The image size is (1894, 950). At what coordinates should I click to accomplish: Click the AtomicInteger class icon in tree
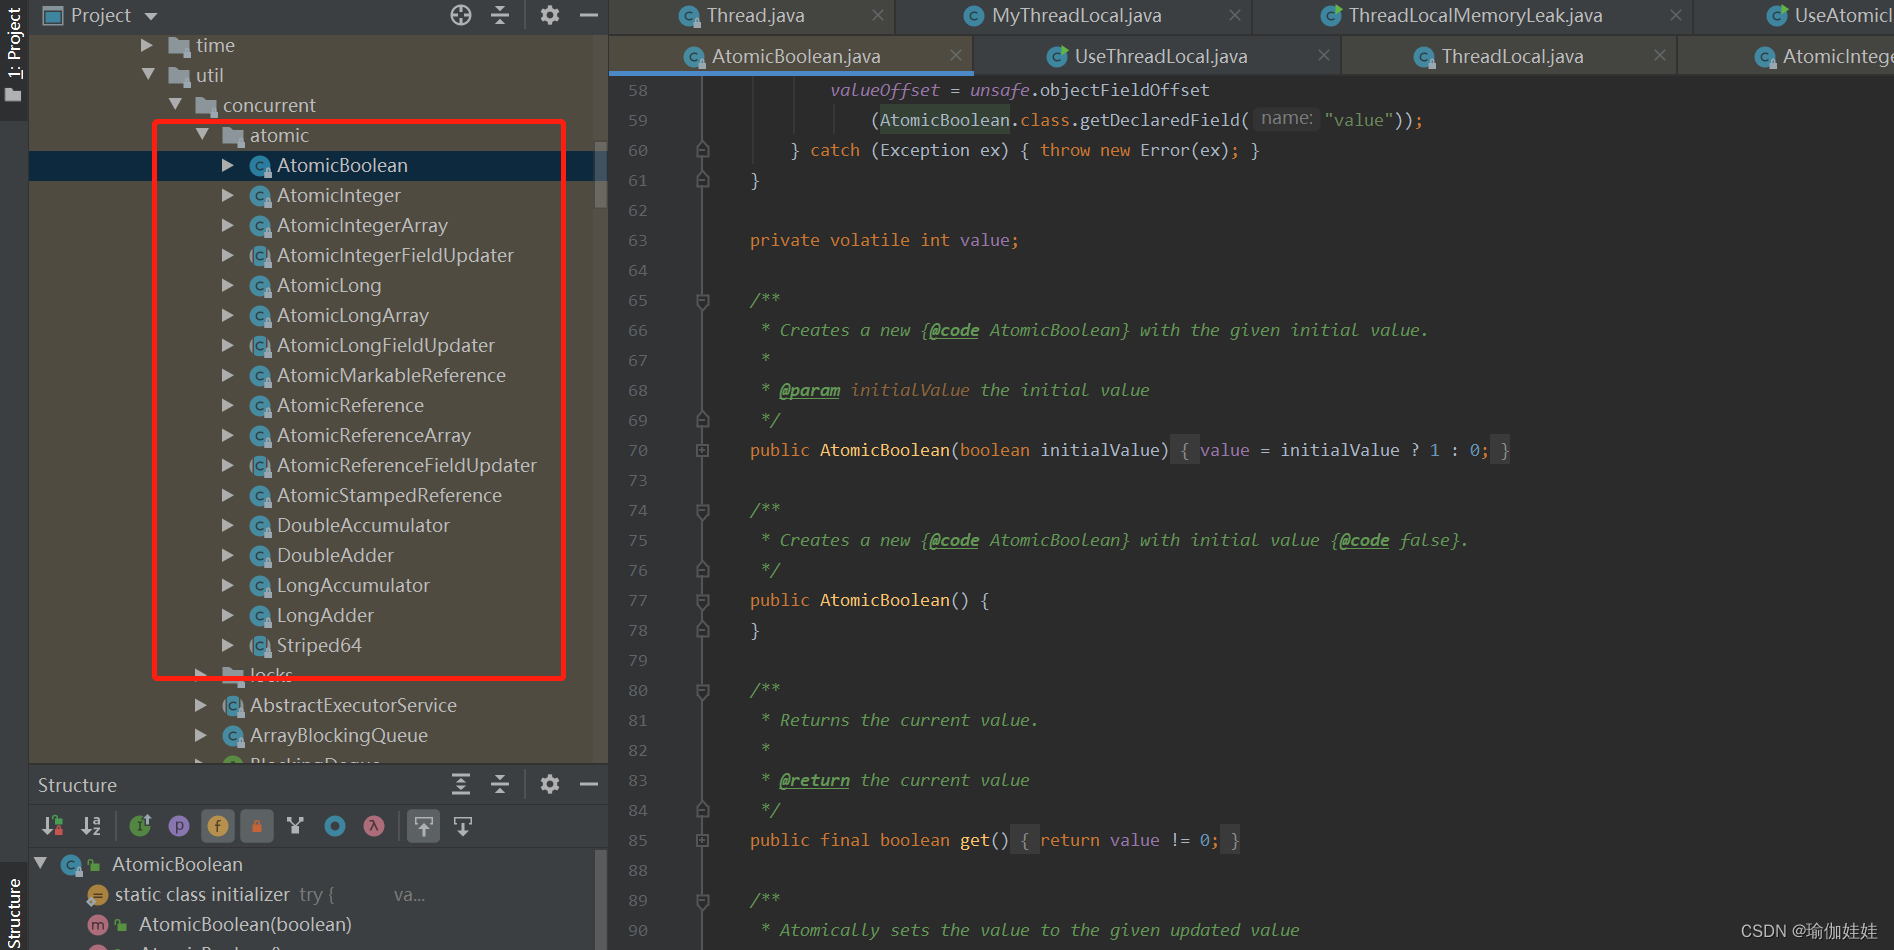[x=261, y=196]
